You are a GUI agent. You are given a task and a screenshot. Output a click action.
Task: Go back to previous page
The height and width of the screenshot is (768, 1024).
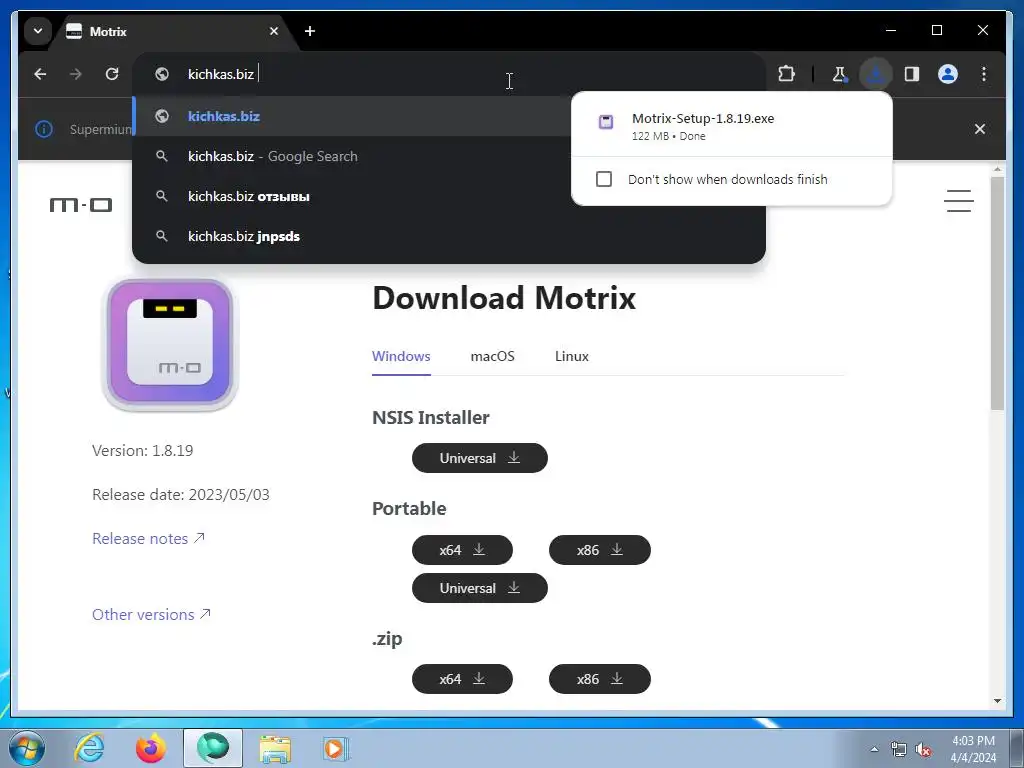pyautogui.click(x=40, y=74)
